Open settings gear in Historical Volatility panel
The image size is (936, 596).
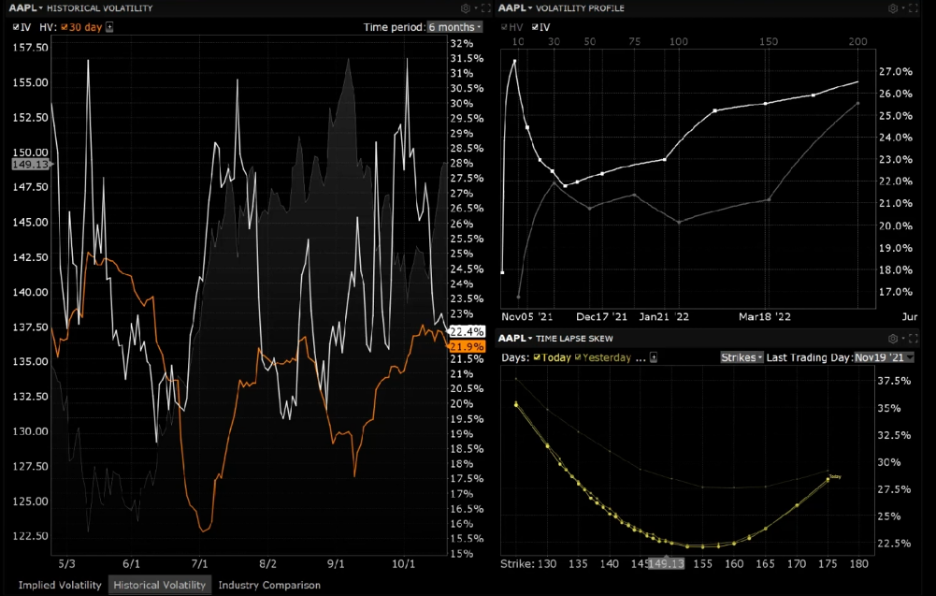coord(466,8)
